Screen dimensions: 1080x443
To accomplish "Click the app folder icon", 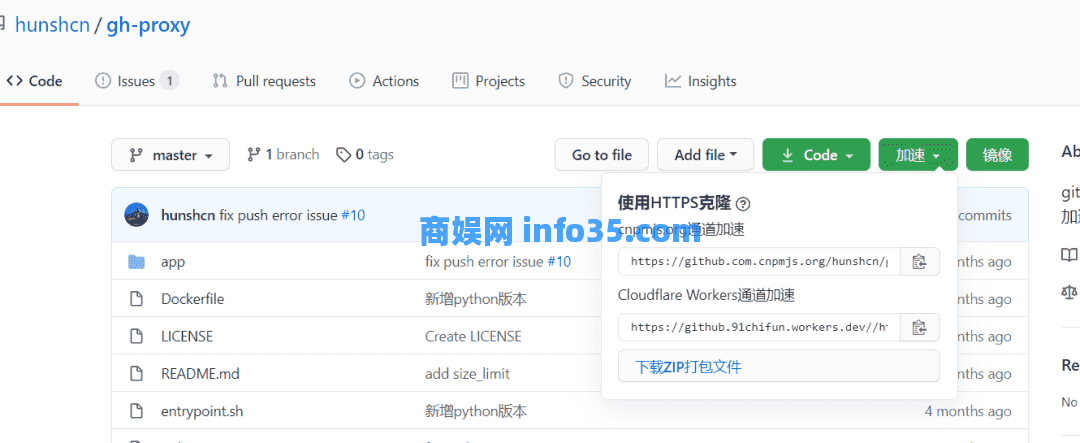I will coord(136,262).
